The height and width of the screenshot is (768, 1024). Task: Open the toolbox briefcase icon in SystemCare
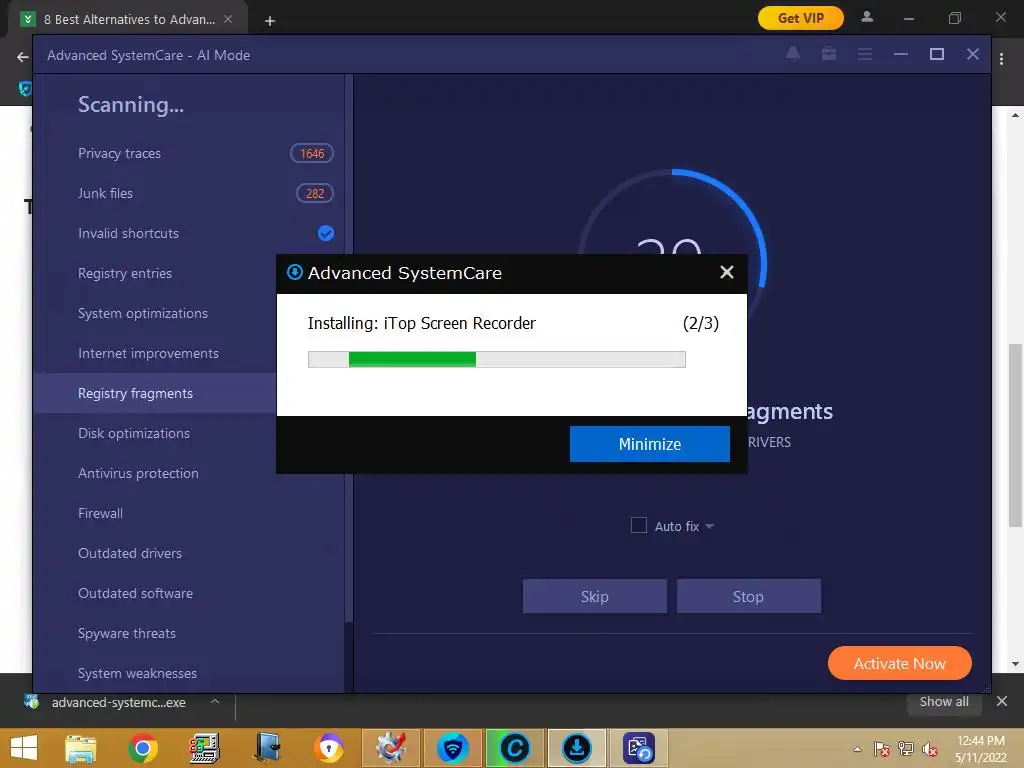pos(829,54)
